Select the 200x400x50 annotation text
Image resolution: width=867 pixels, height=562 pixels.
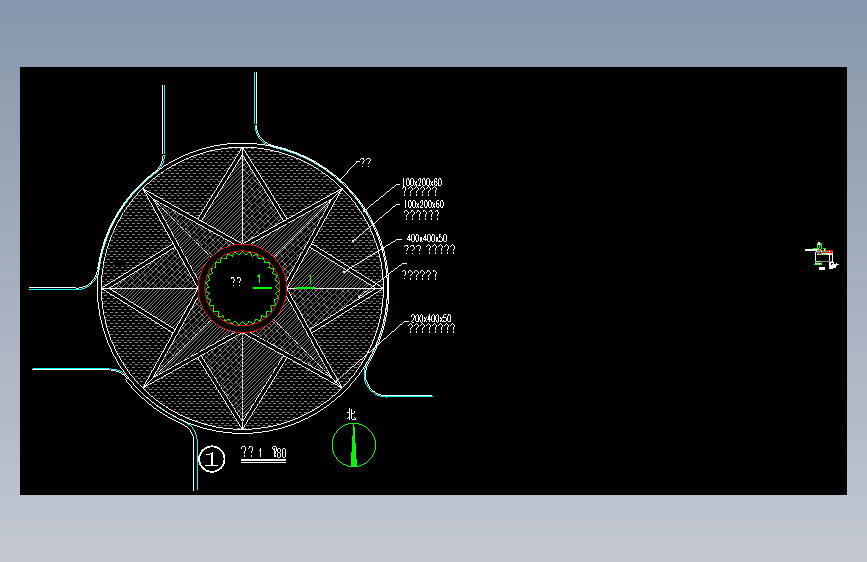tap(431, 319)
